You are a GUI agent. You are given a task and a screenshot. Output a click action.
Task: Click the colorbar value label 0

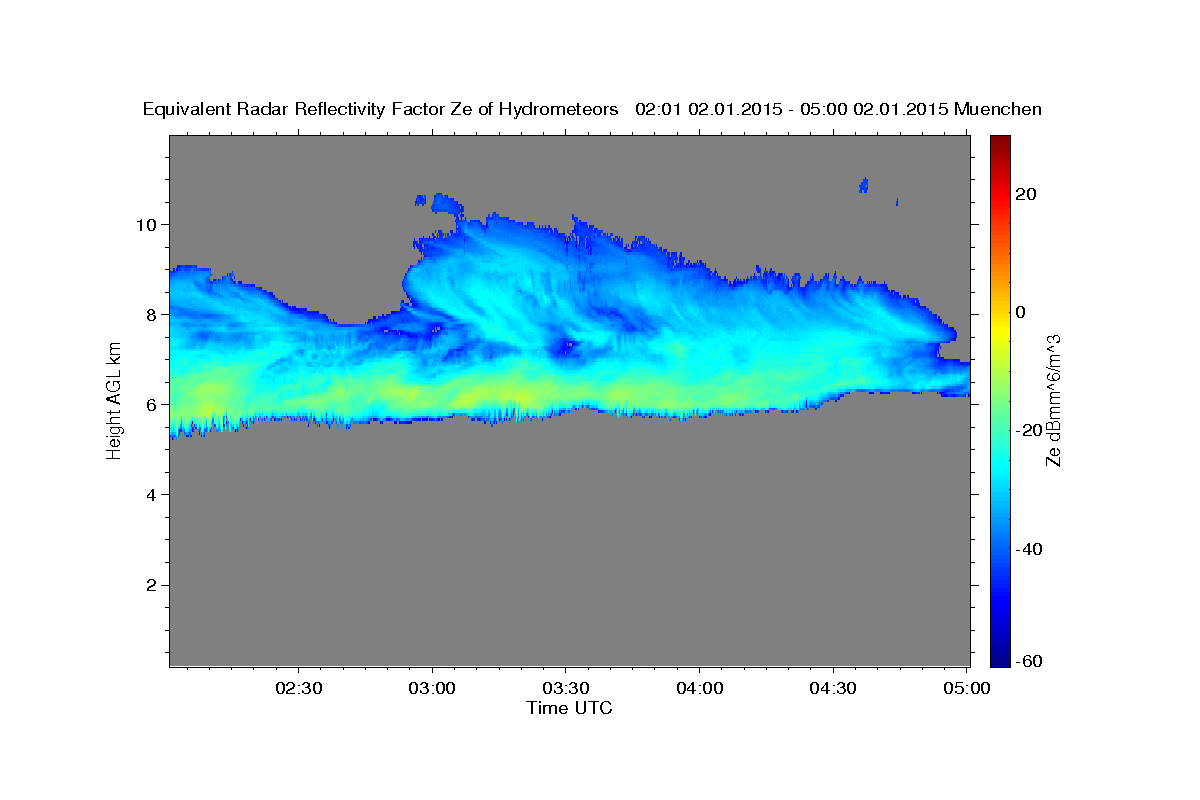tap(1022, 312)
